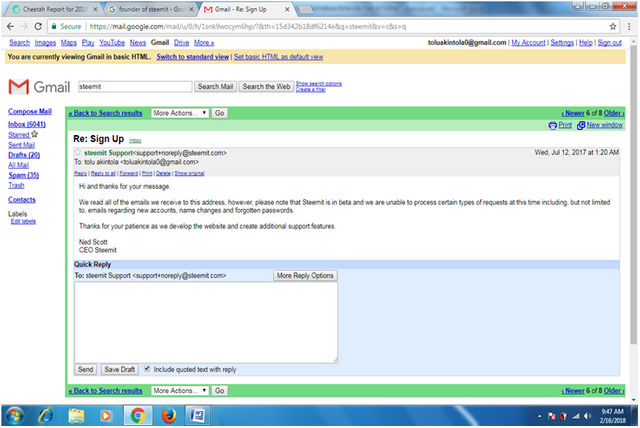640x428 pixels.
Task: Open Firefox from taskbar
Action: [x=169, y=416]
